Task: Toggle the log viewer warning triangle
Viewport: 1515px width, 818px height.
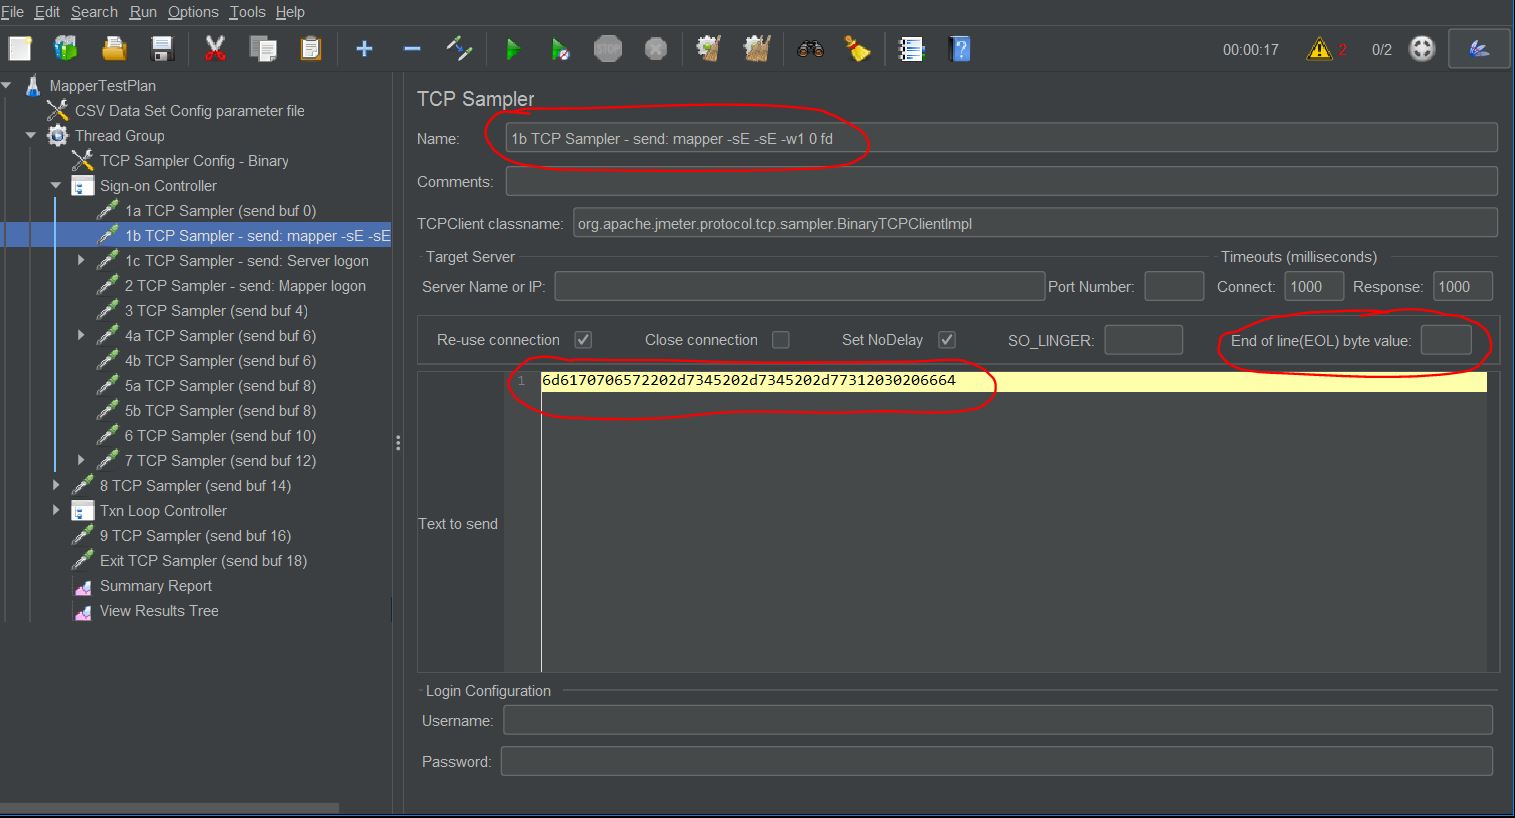Action: [x=1321, y=48]
